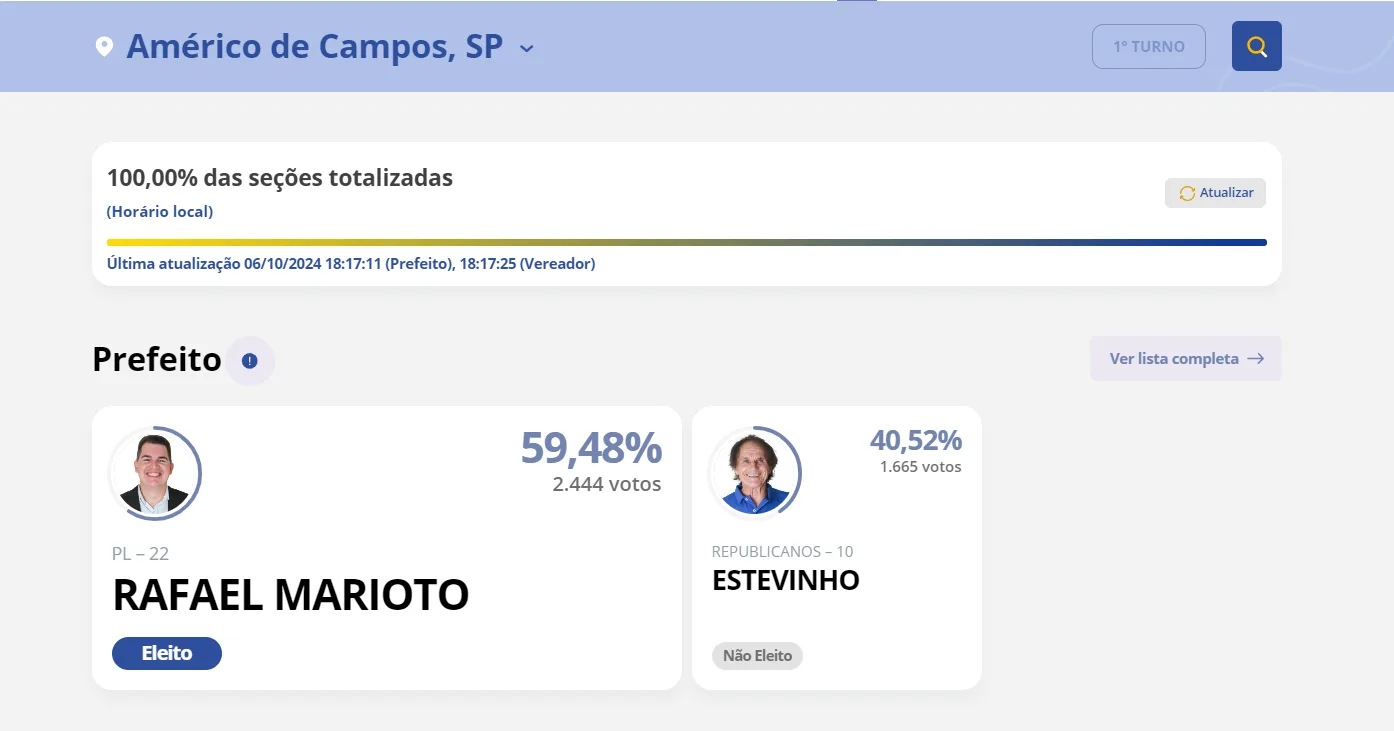Click the arrow in Ver lista completa
This screenshot has width=1394, height=731.
point(1255,358)
